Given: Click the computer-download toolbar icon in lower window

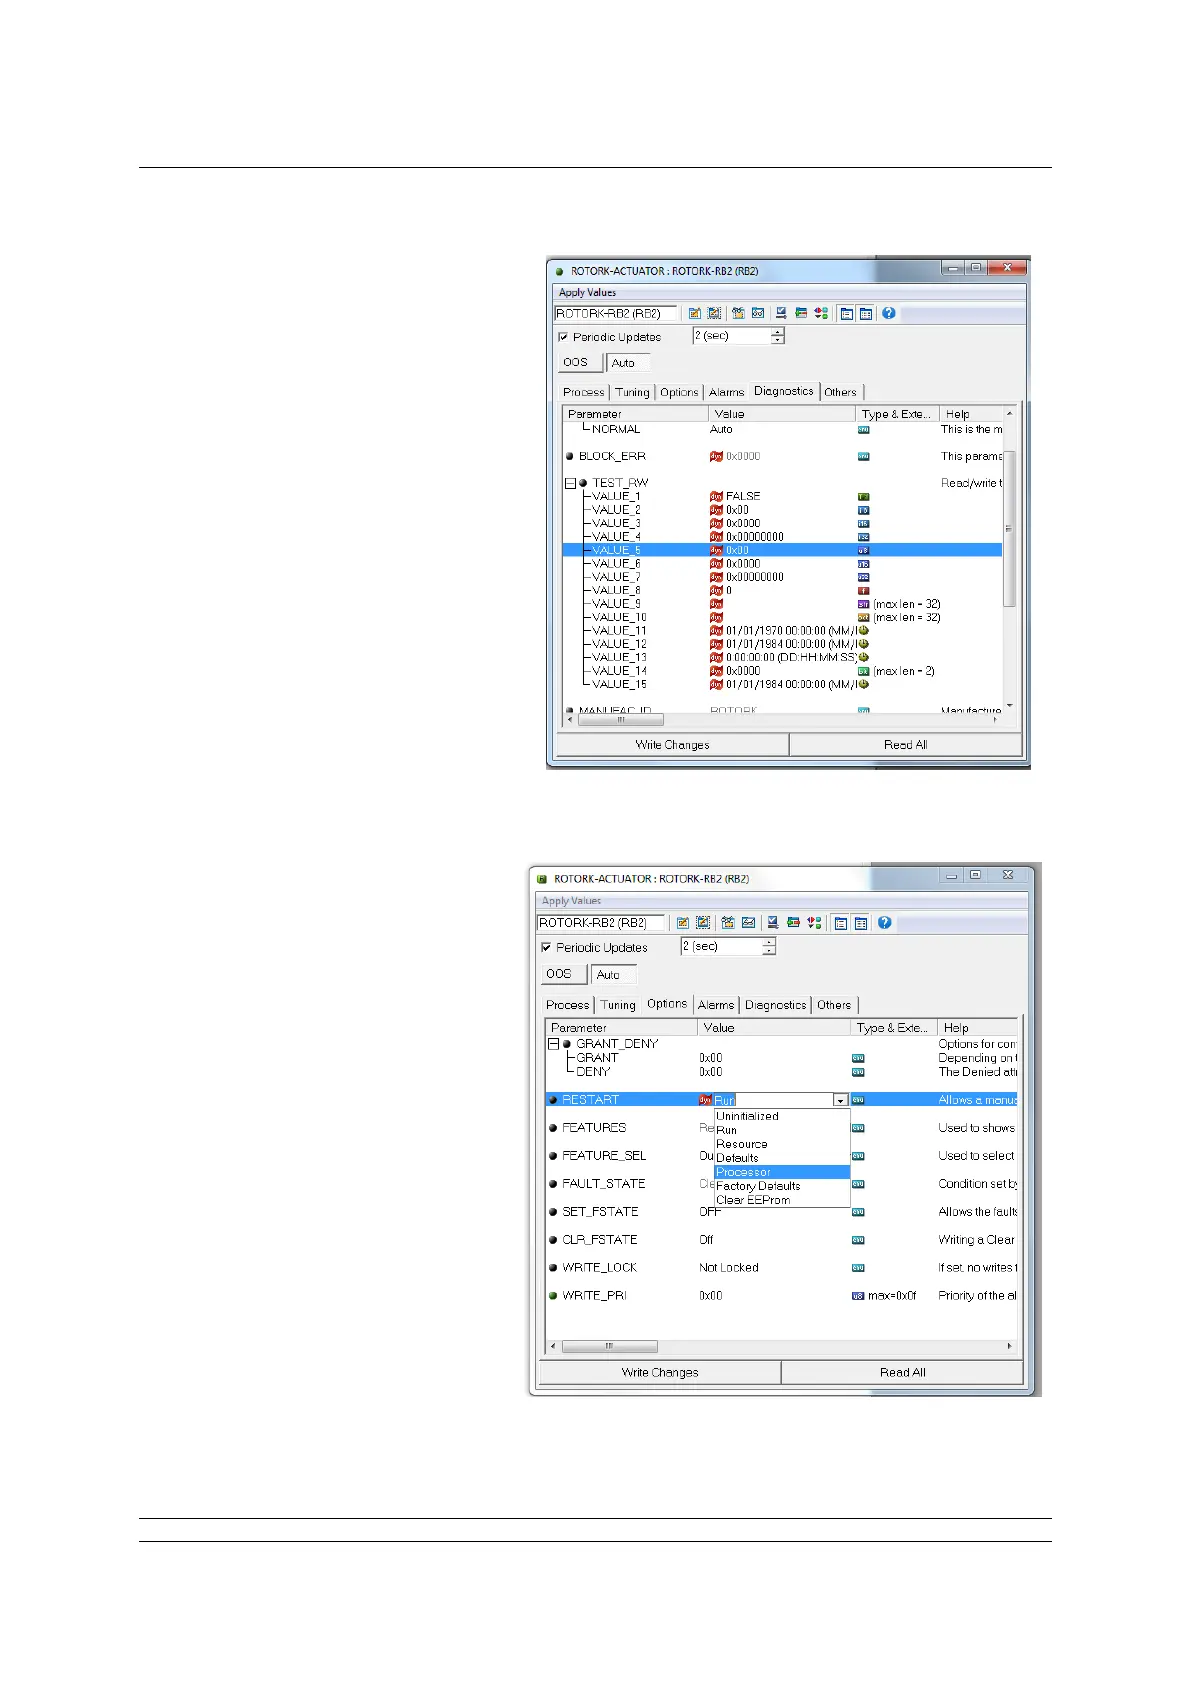Looking at the screenshot, I should pos(773,923).
